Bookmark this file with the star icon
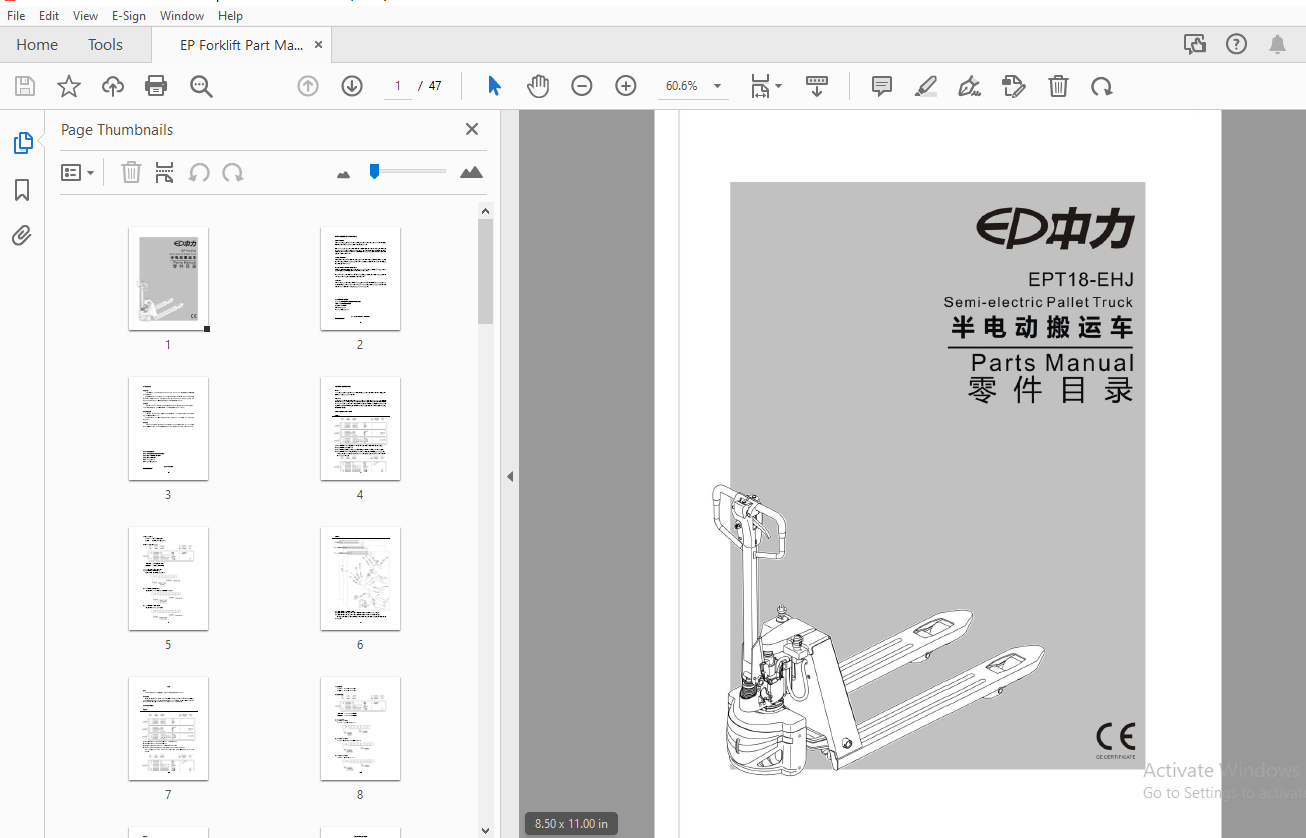The width and height of the screenshot is (1306, 838). pos(69,86)
